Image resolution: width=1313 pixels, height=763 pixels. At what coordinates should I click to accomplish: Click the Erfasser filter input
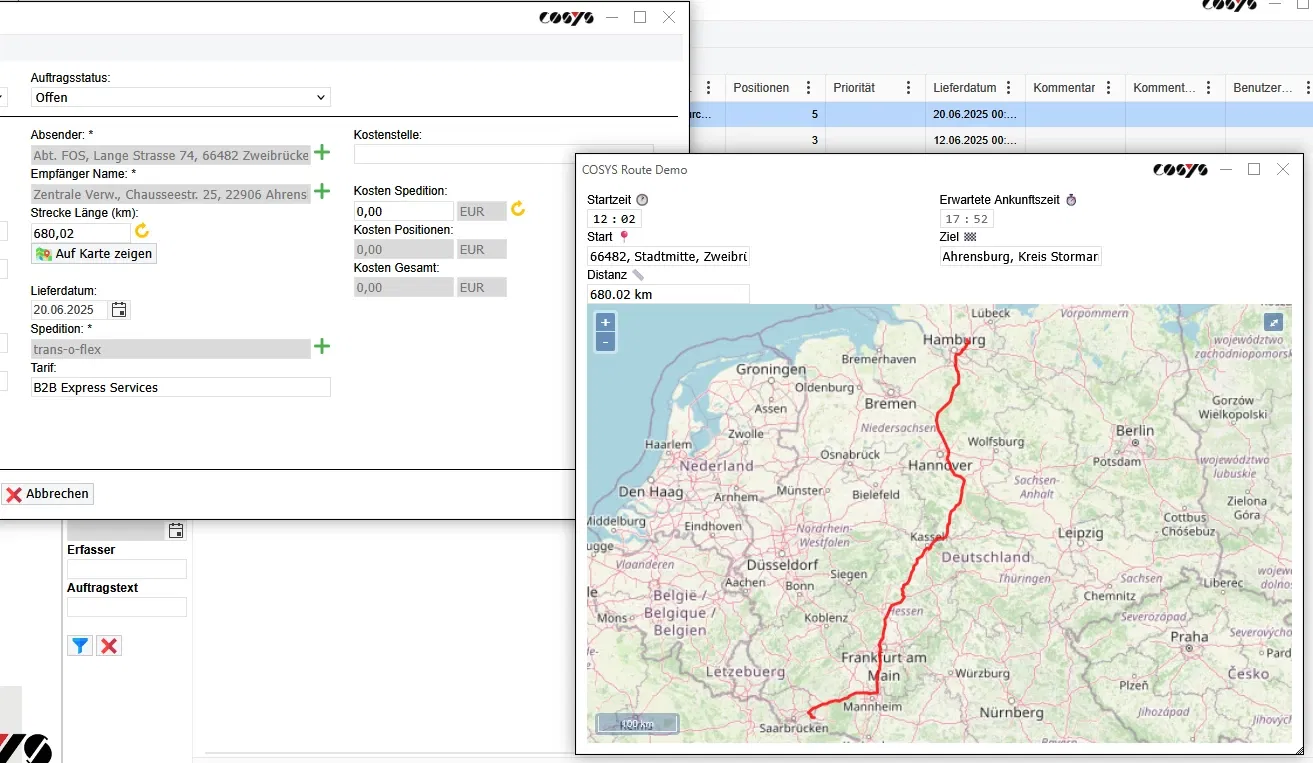pyautogui.click(x=127, y=568)
